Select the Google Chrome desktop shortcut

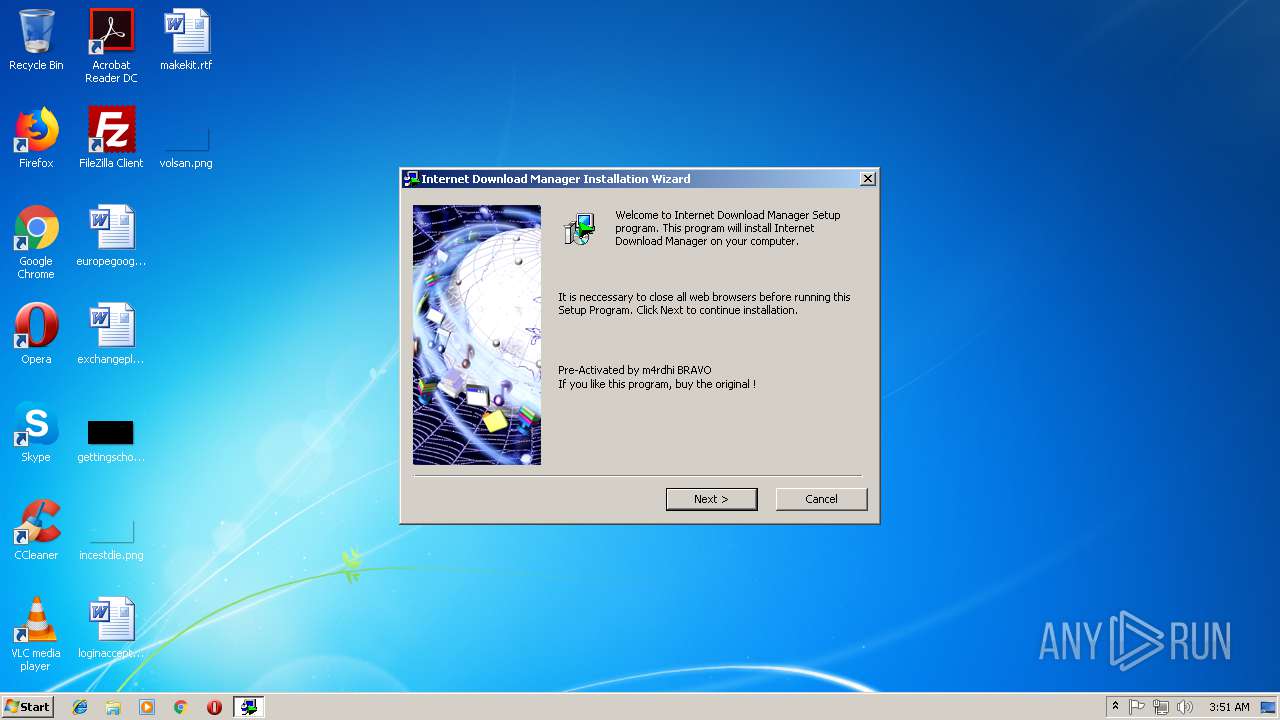coord(36,242)
